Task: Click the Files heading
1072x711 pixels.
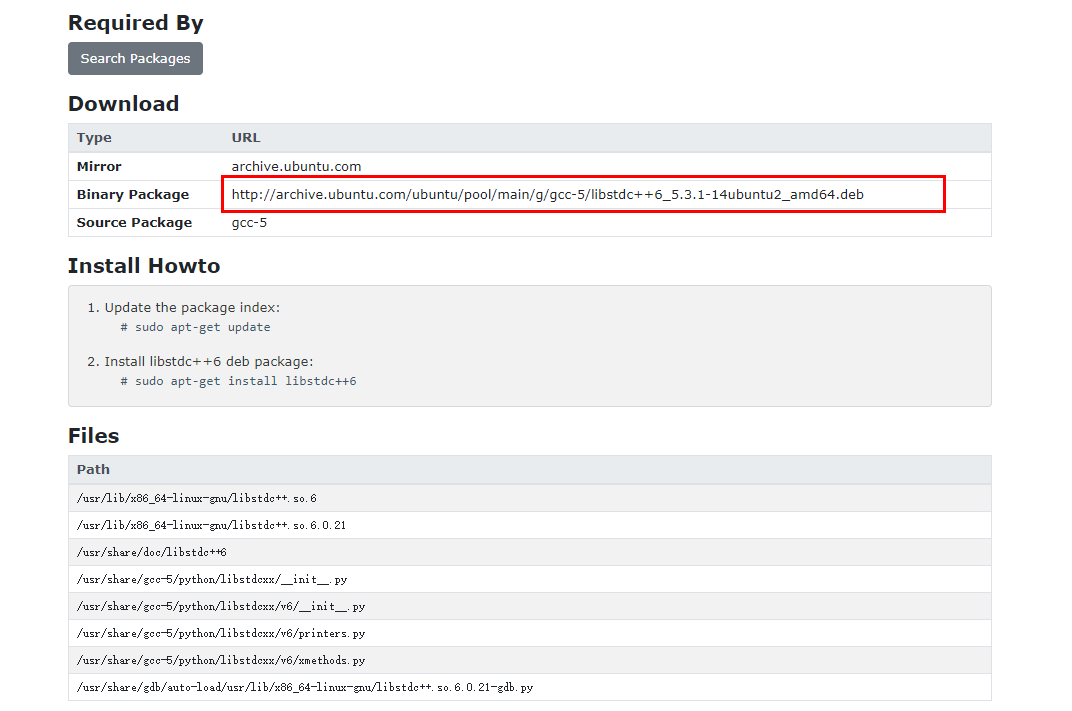Action: coord(94,436)
